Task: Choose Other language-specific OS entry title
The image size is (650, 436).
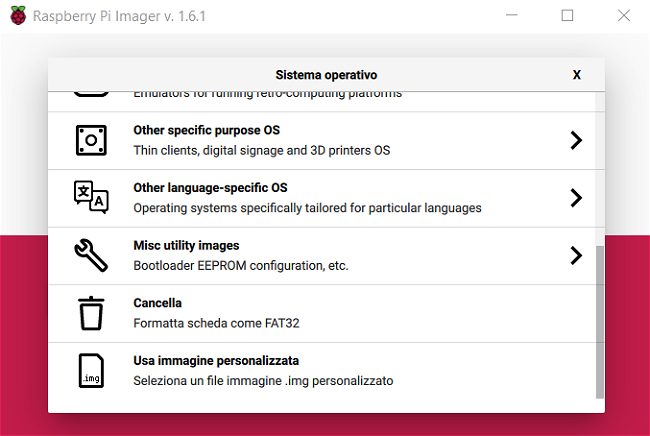Action: click(x=210, y=188)
